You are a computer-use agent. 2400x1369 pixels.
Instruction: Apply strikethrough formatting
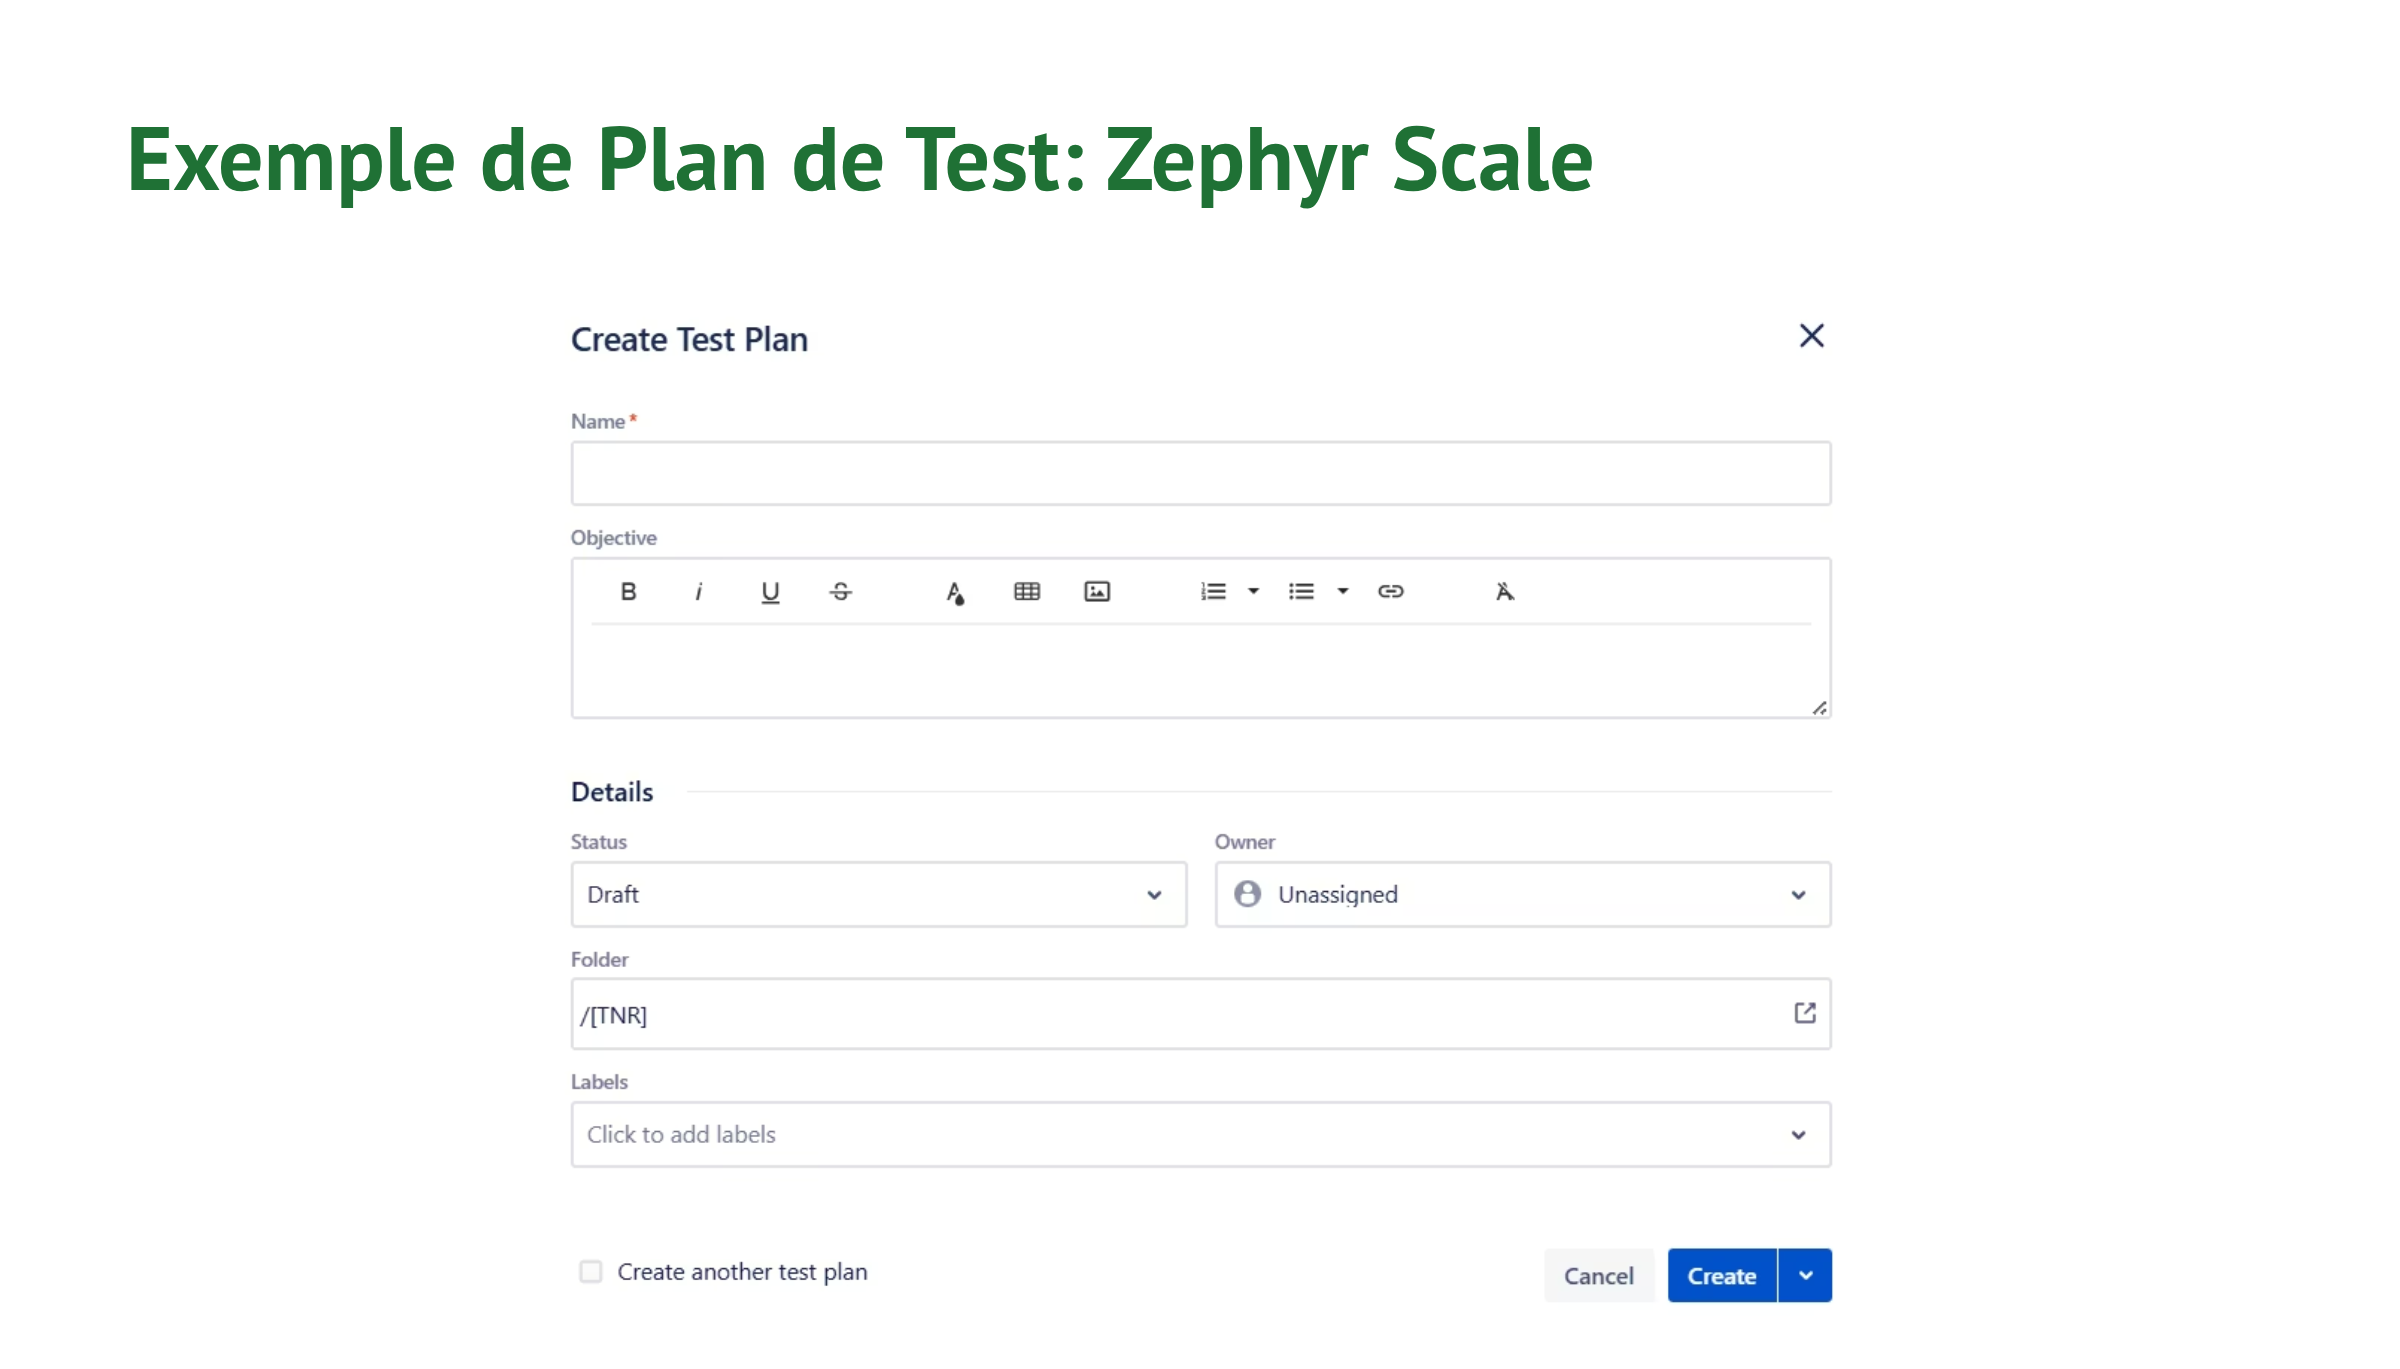[x=841, y=592]
